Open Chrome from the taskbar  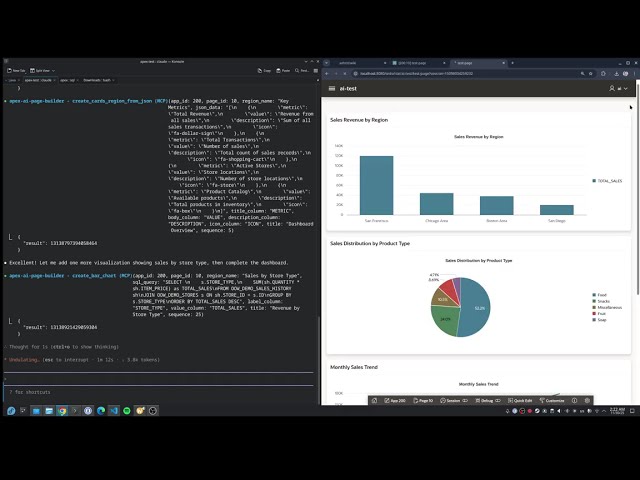(x=62, y=411)
